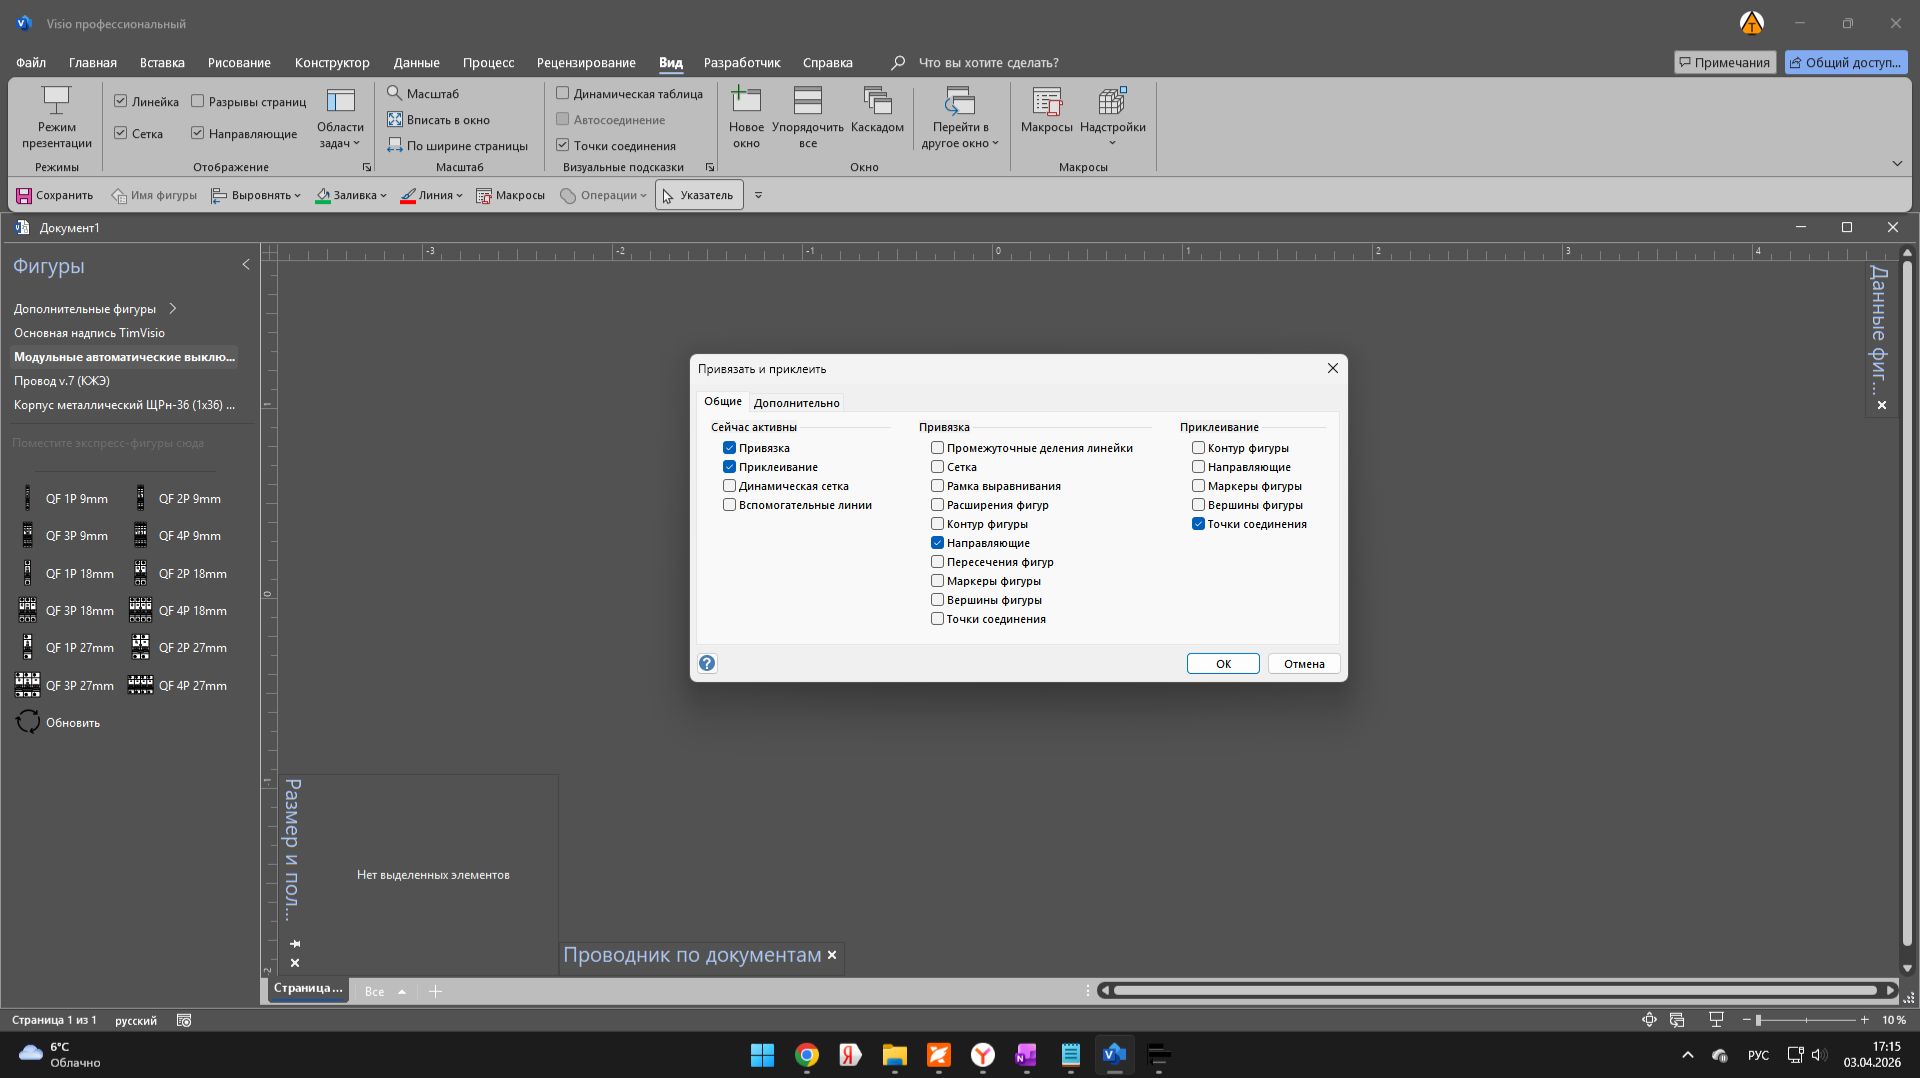Click the Надстройки icon
The image size is (1920, 1078).
pos(1112,113)
